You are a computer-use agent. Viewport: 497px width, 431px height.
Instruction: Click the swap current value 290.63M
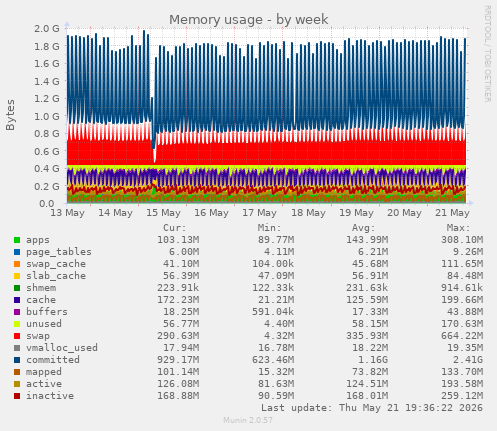click(178, 336)
